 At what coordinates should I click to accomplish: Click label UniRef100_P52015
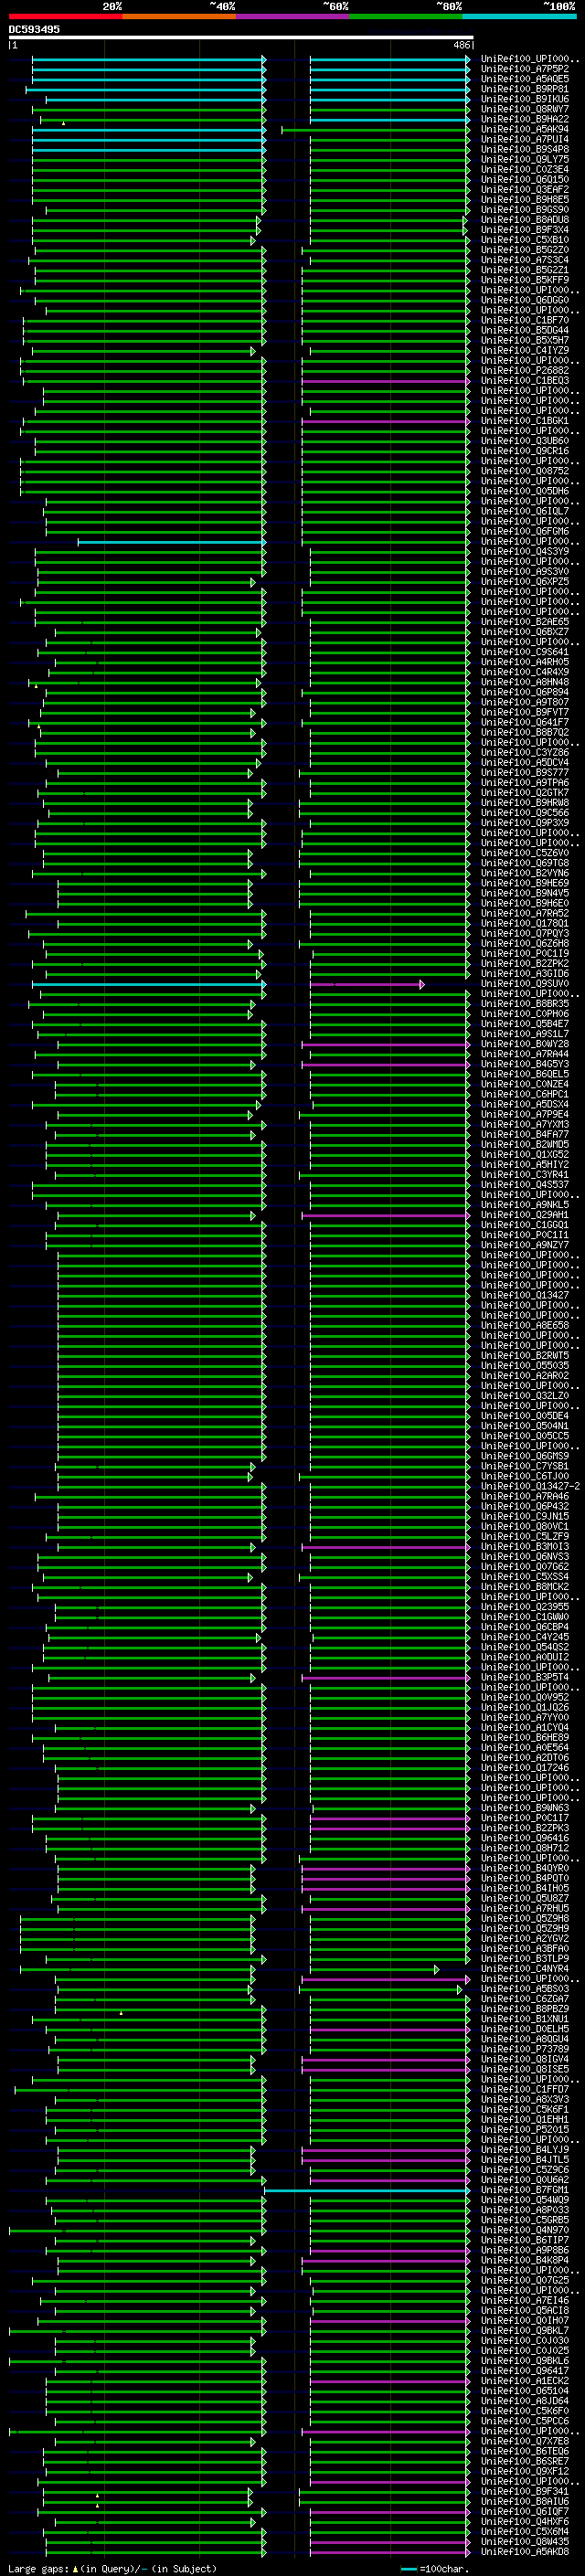(525, 2129)
